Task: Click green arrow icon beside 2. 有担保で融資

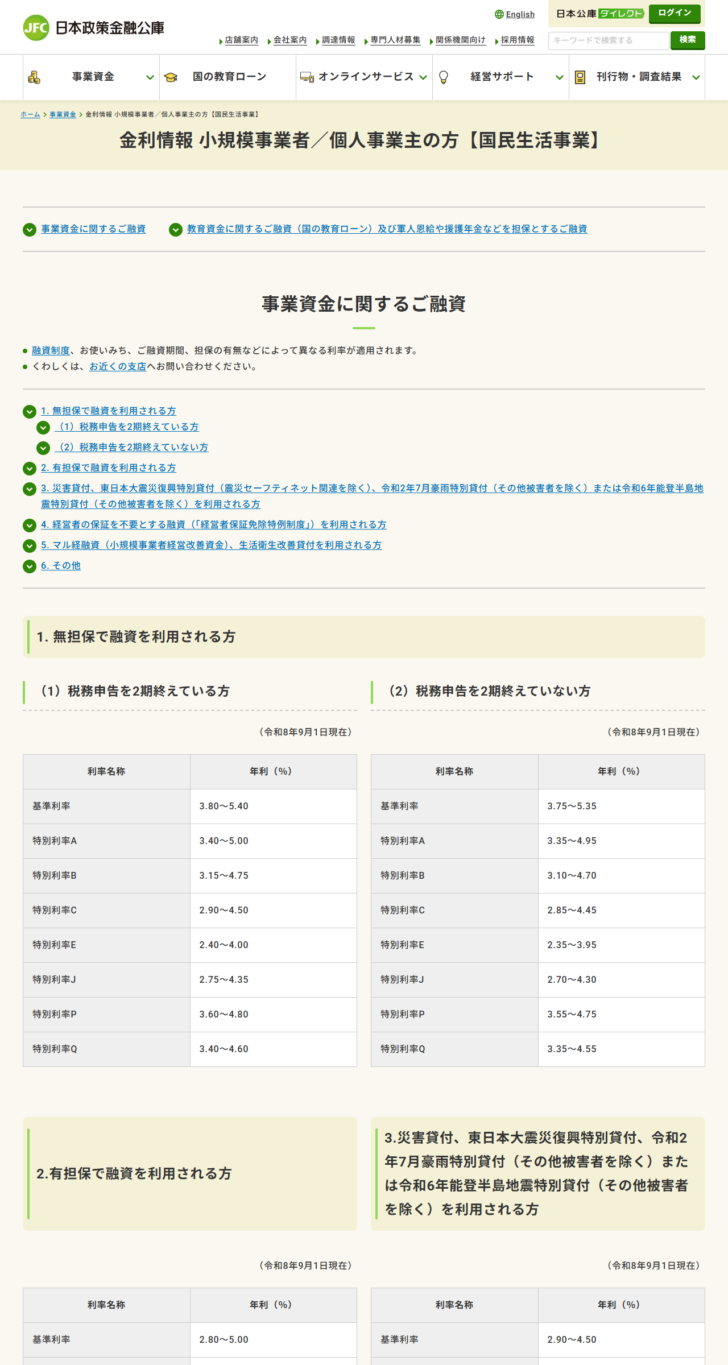Action: pos(29,468)
